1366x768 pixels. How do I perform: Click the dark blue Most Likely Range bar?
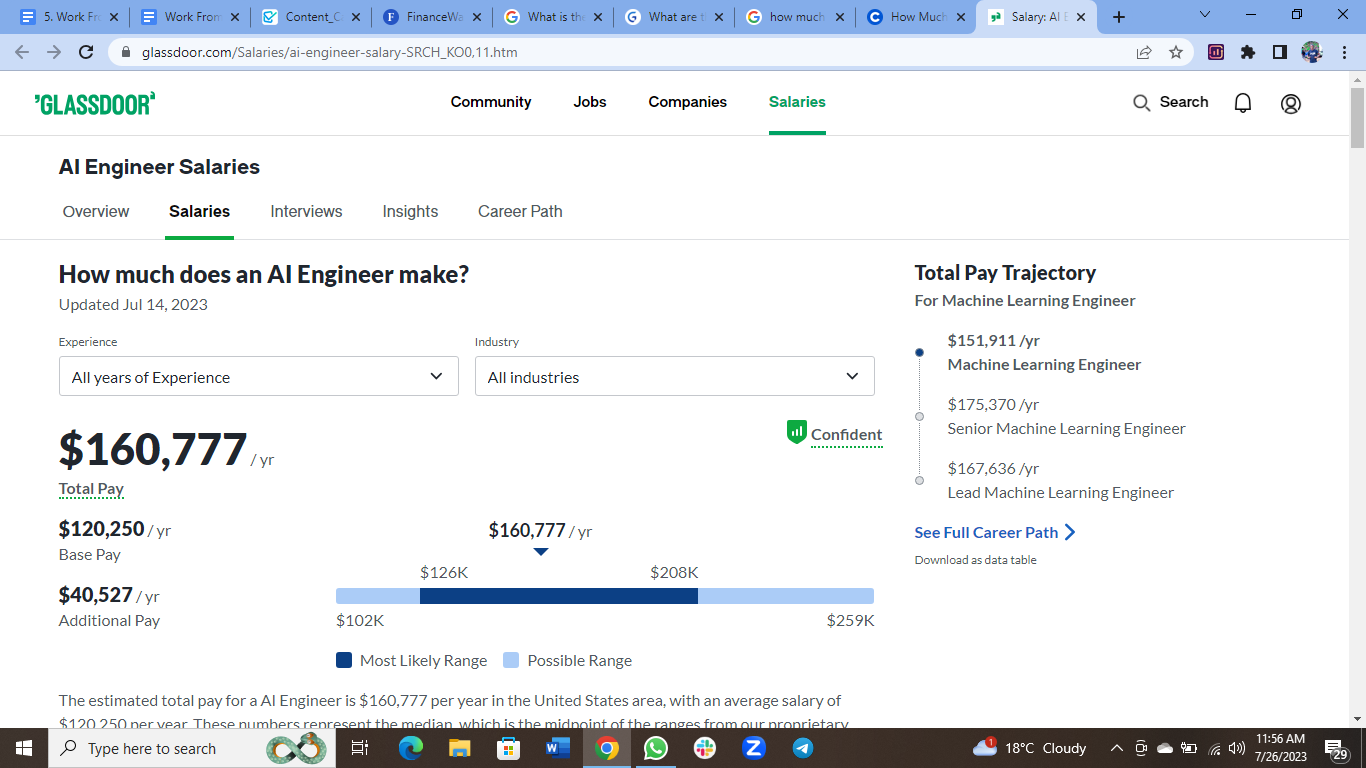point(558,596)
